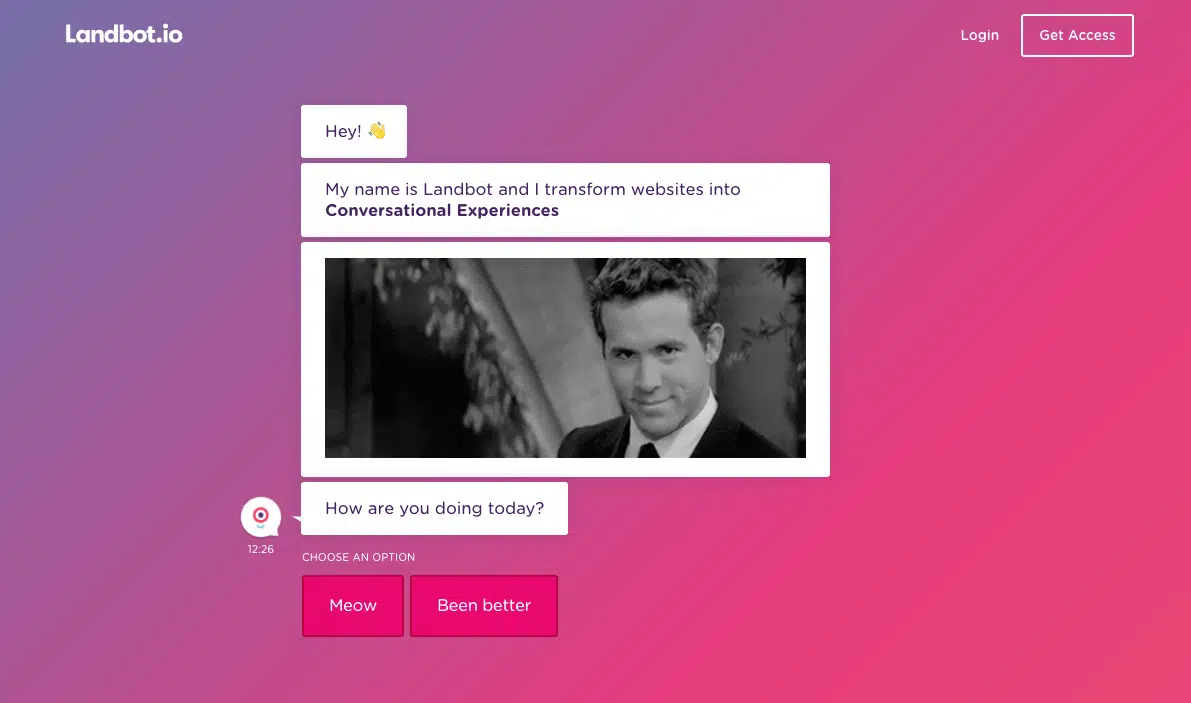Click the Landbot chatbot avatar icon
This screenshot has height=703, width=1191.
[x=261, y=517]
